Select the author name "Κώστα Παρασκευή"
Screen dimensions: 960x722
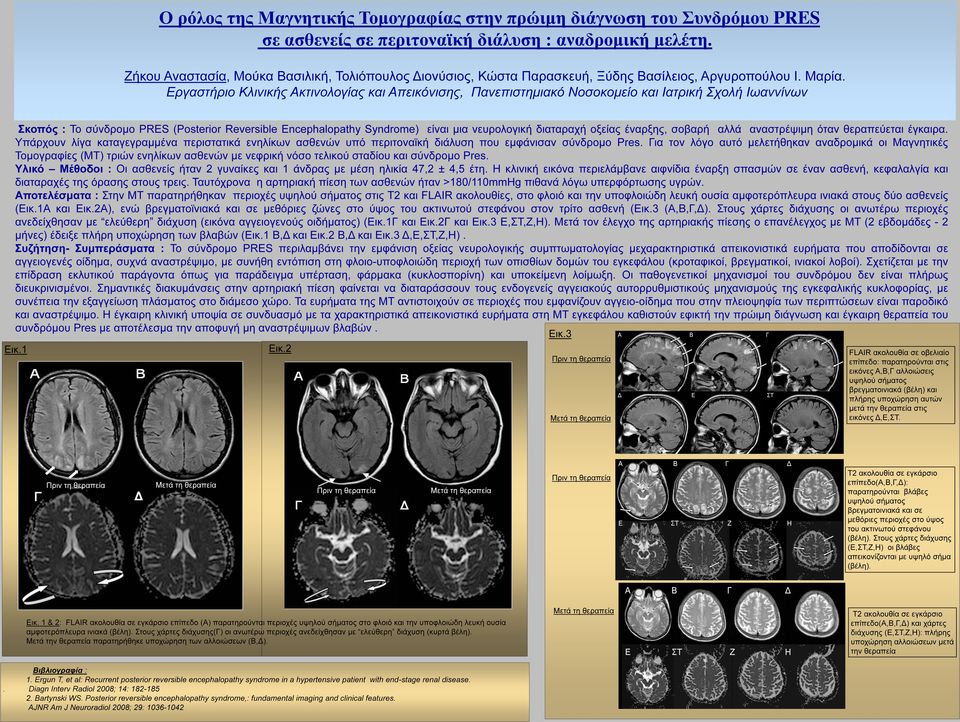pos(533,77)
